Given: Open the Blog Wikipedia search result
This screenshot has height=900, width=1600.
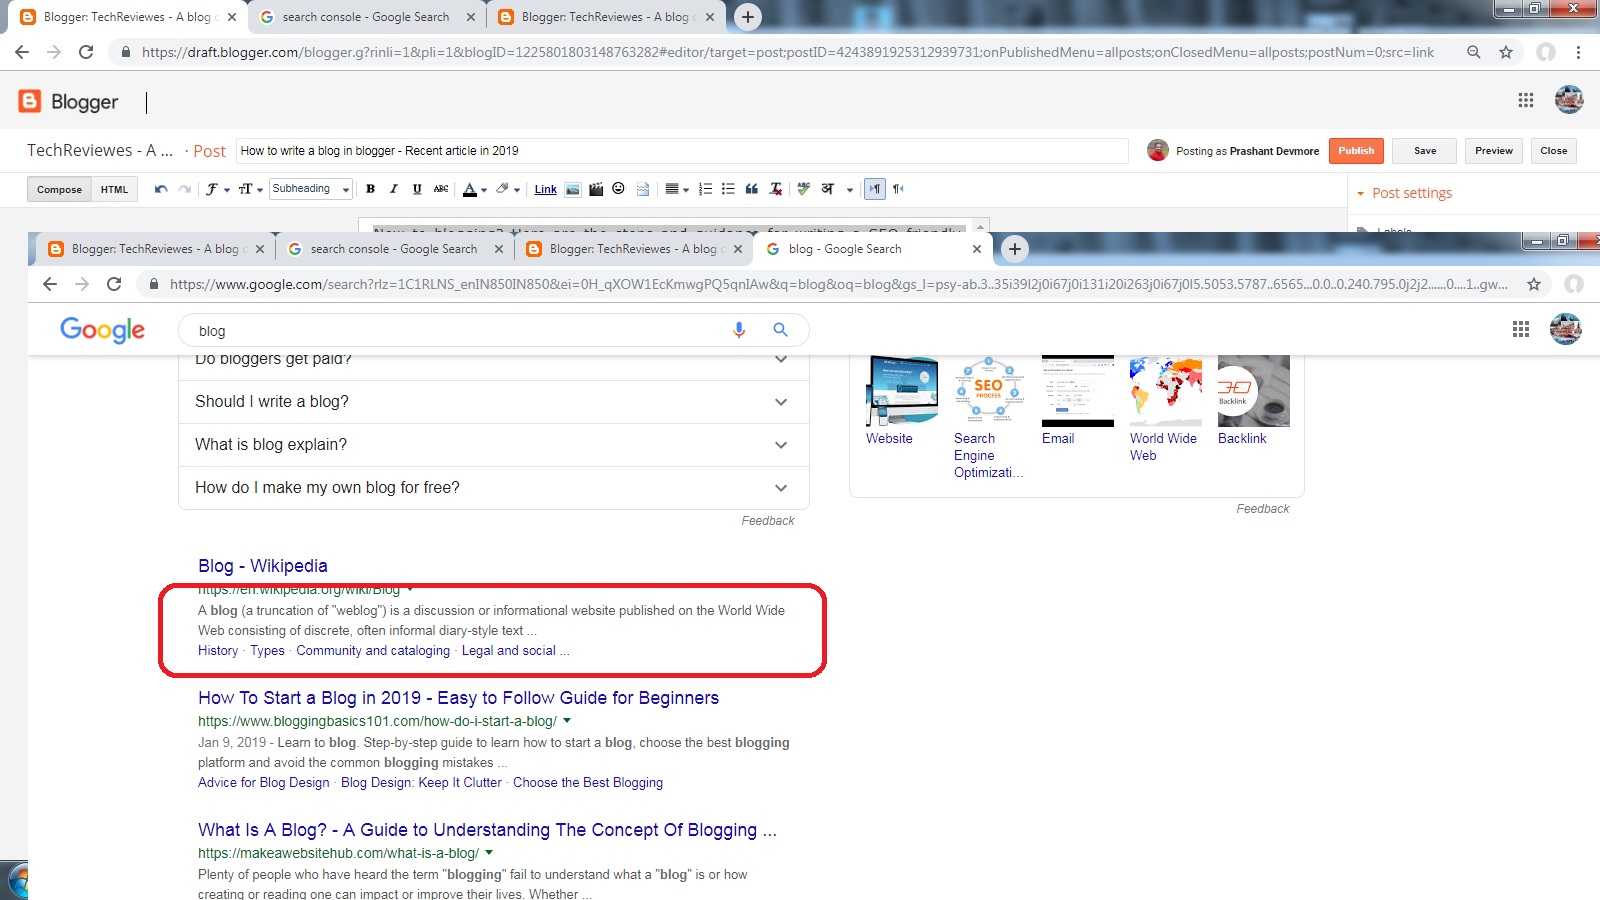Looking at the screenshot, I should coord(262,565).
